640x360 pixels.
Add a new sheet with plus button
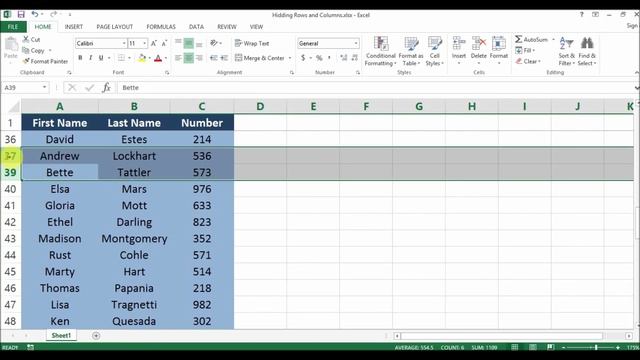[96, 336]
